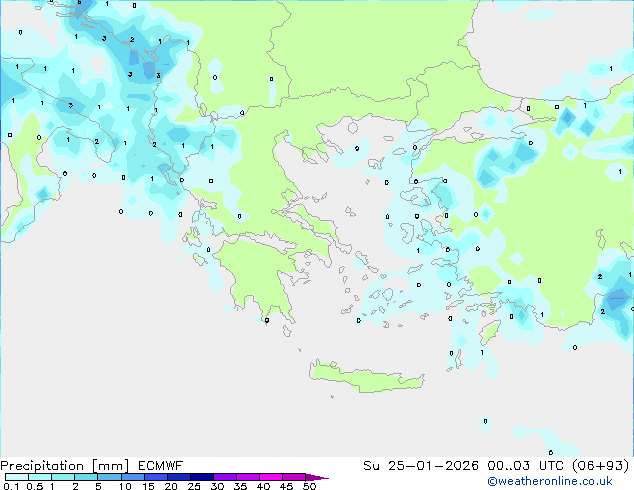Click the '00..03 UTC' time range

527,466
